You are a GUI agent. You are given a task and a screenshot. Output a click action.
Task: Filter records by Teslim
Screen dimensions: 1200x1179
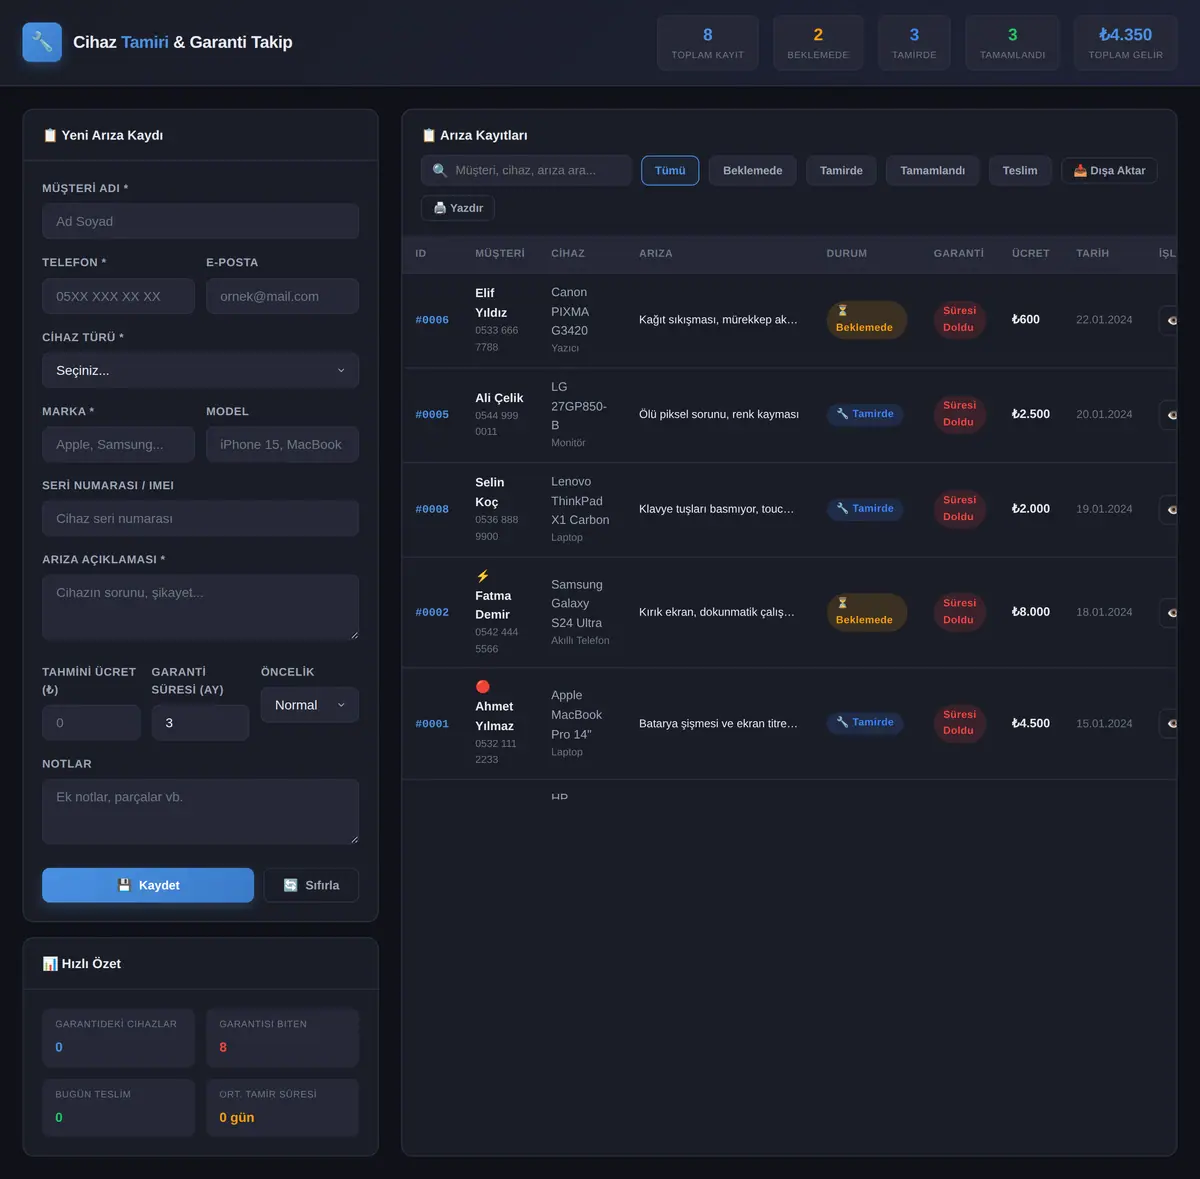[1020, 170]
